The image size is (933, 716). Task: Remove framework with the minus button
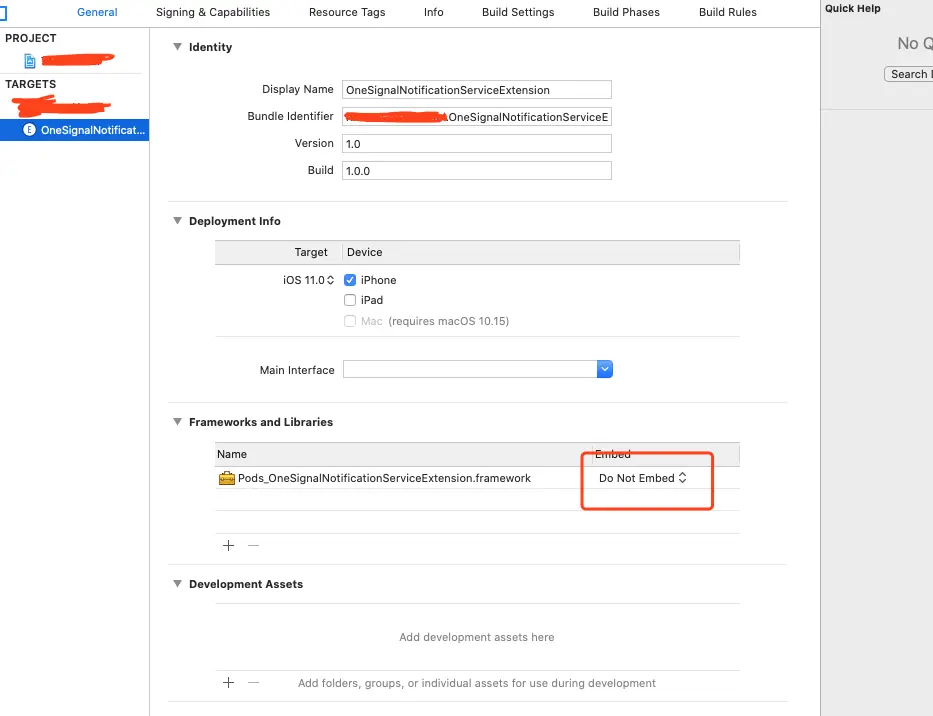coord(253,545)
